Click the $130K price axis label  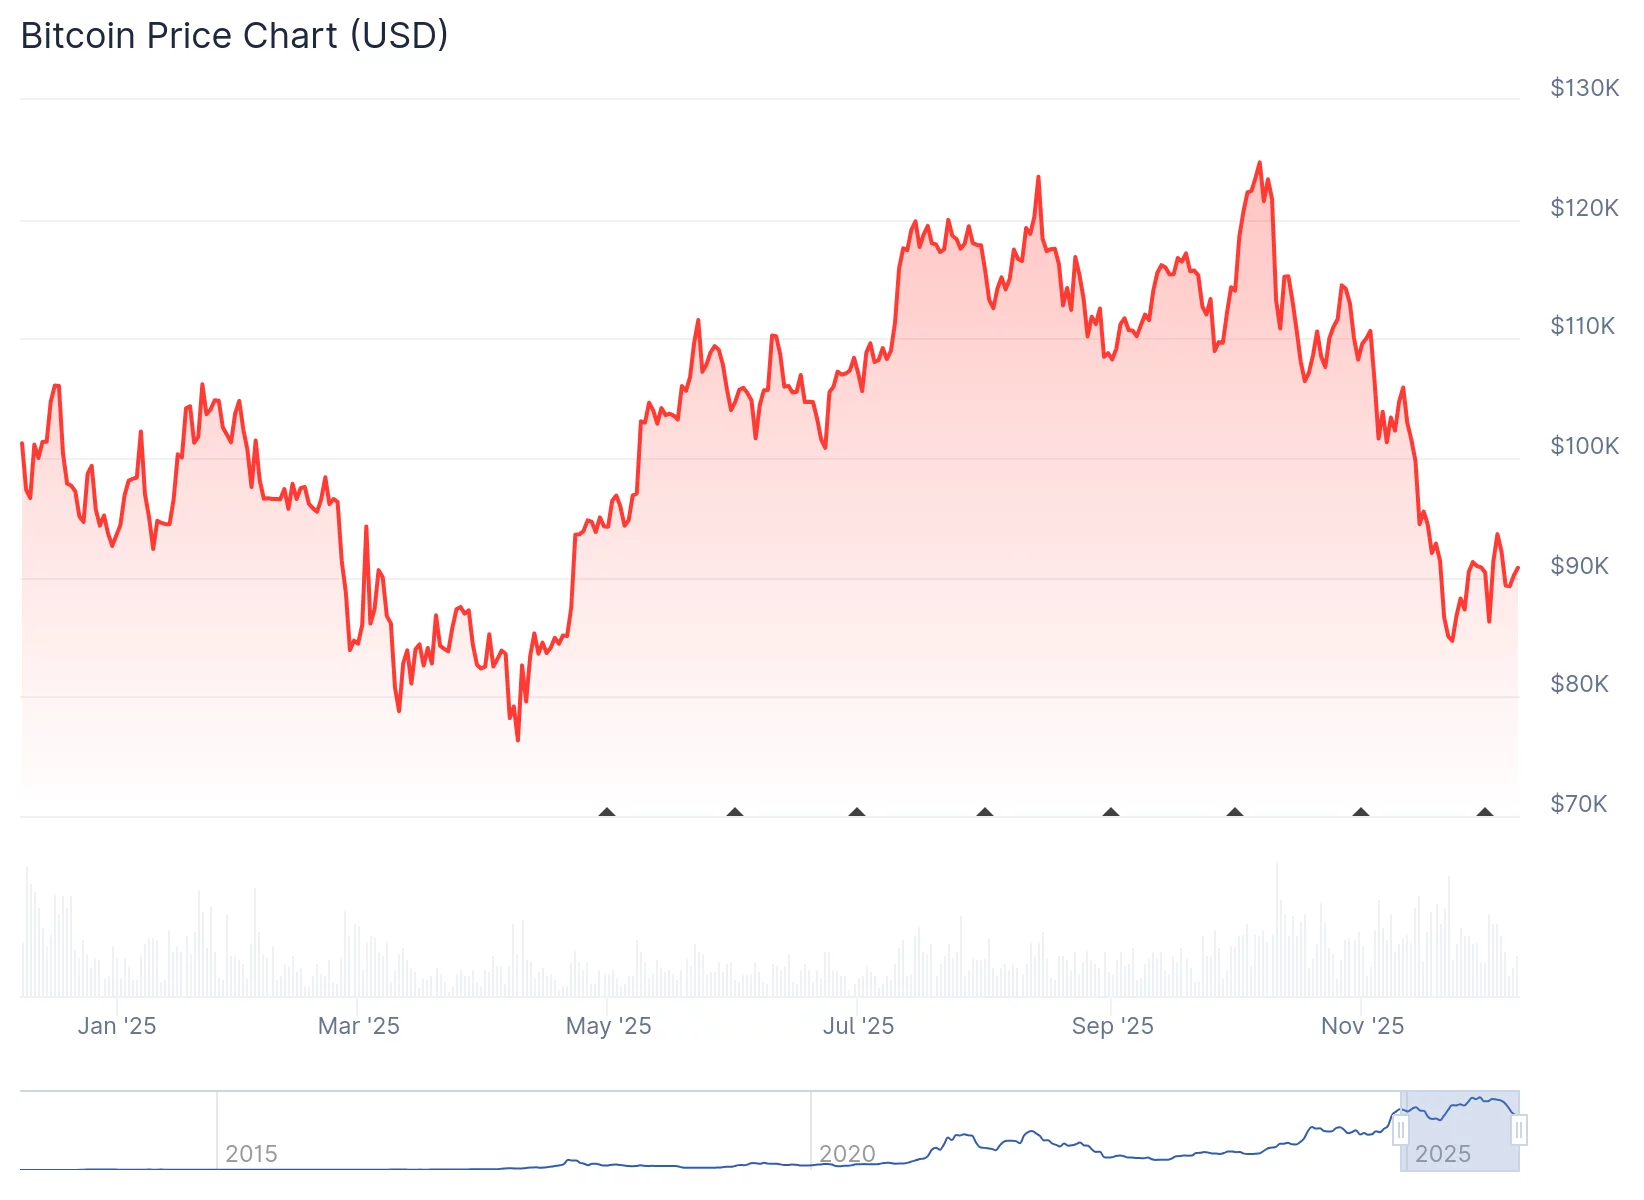[x=1584, y=88]
